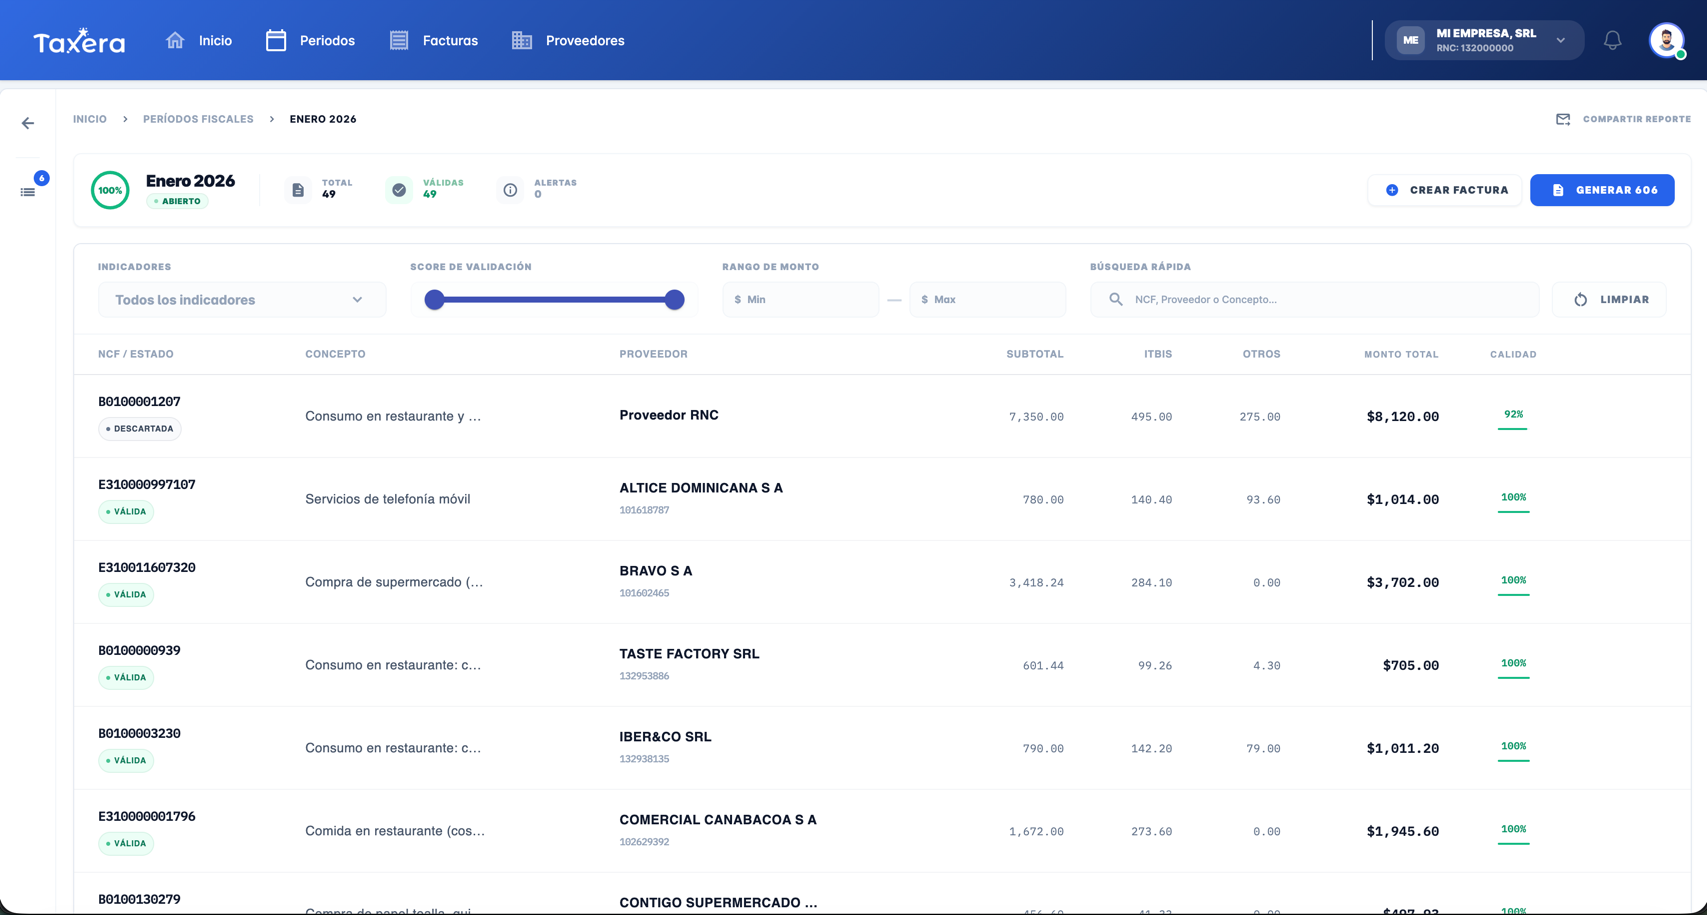Open the Todos los indicadores dropdown

pyautogui.click(x=242, y=300)
